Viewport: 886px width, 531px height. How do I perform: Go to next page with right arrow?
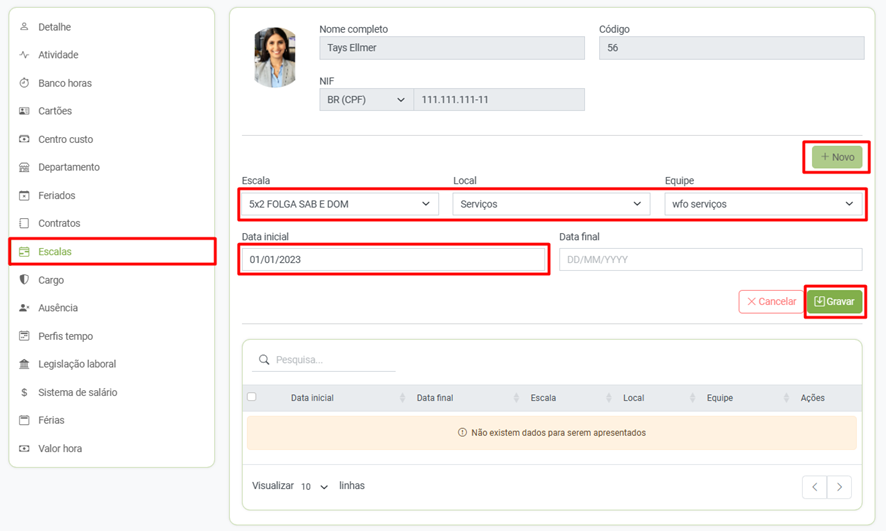839,487
